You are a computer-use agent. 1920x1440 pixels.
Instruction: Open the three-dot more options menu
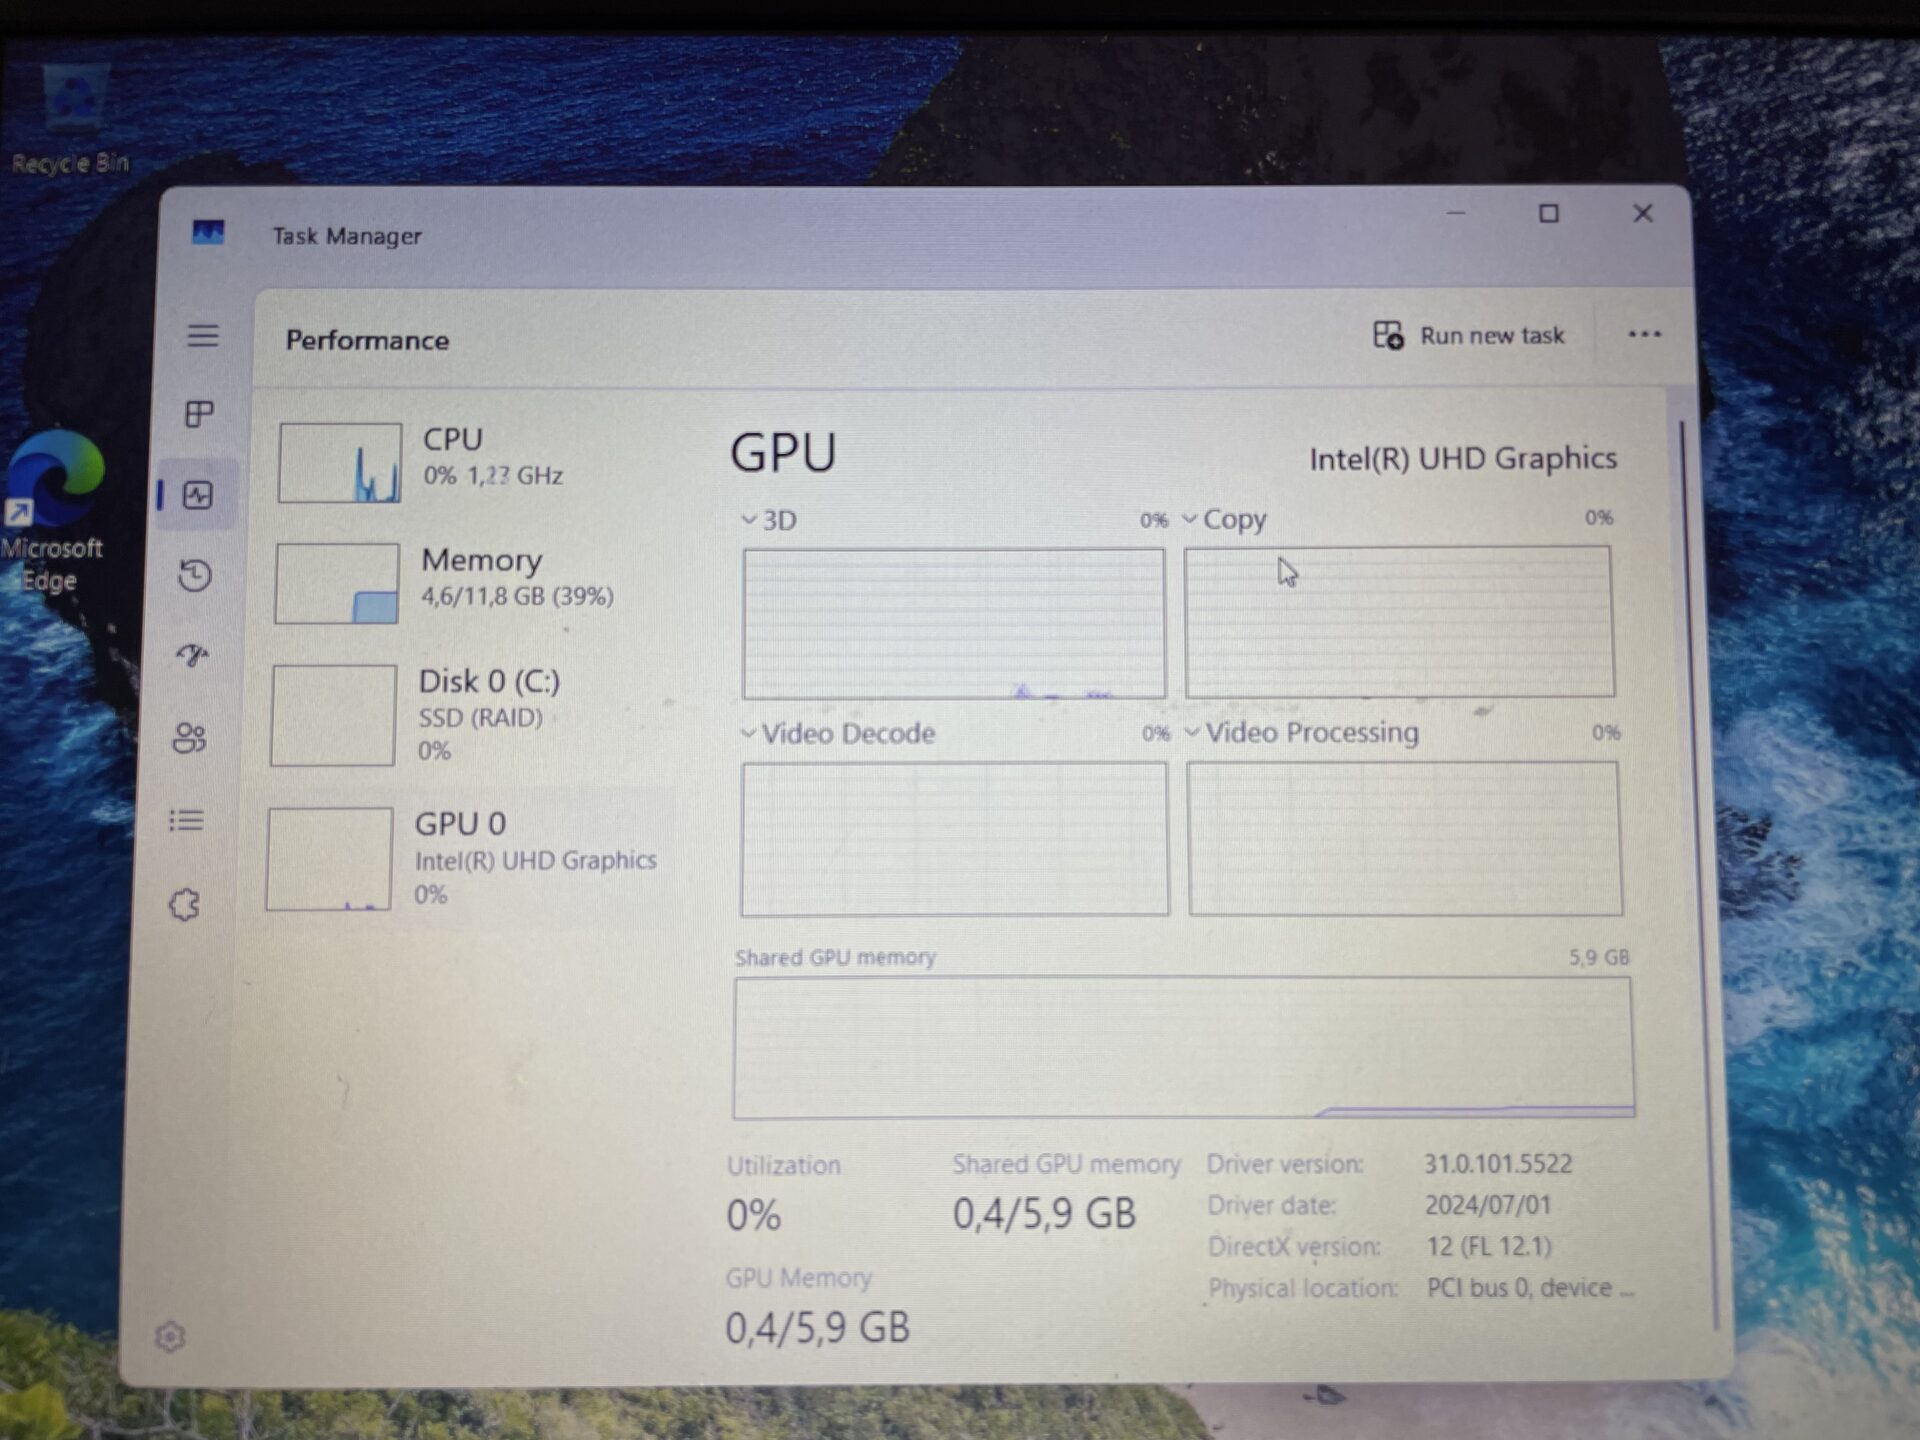click(1644, 335)
